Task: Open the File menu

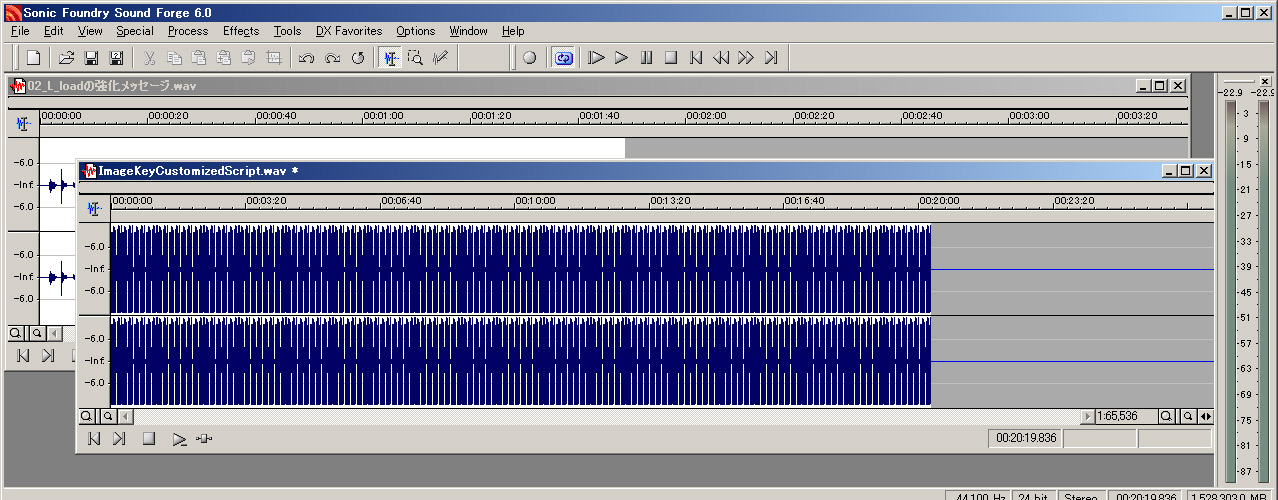Action: (20, 31)
